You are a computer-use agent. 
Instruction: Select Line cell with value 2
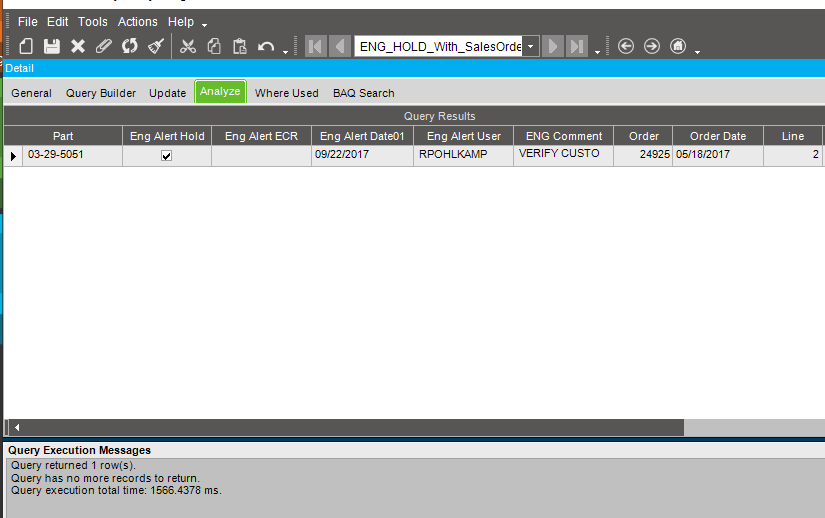coord(793,156)
